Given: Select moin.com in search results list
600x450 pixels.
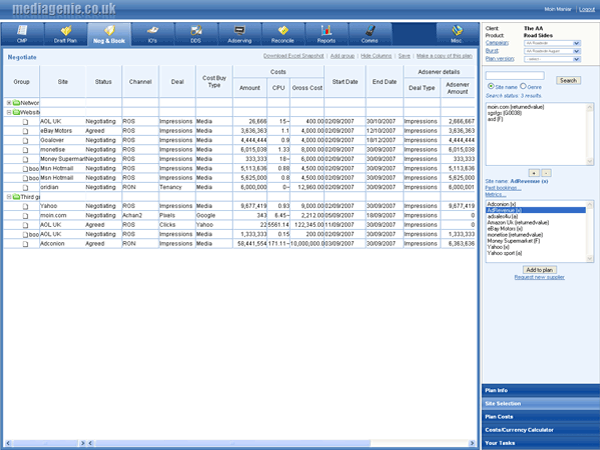Looking at the screenshot, I should coord(515,107).
